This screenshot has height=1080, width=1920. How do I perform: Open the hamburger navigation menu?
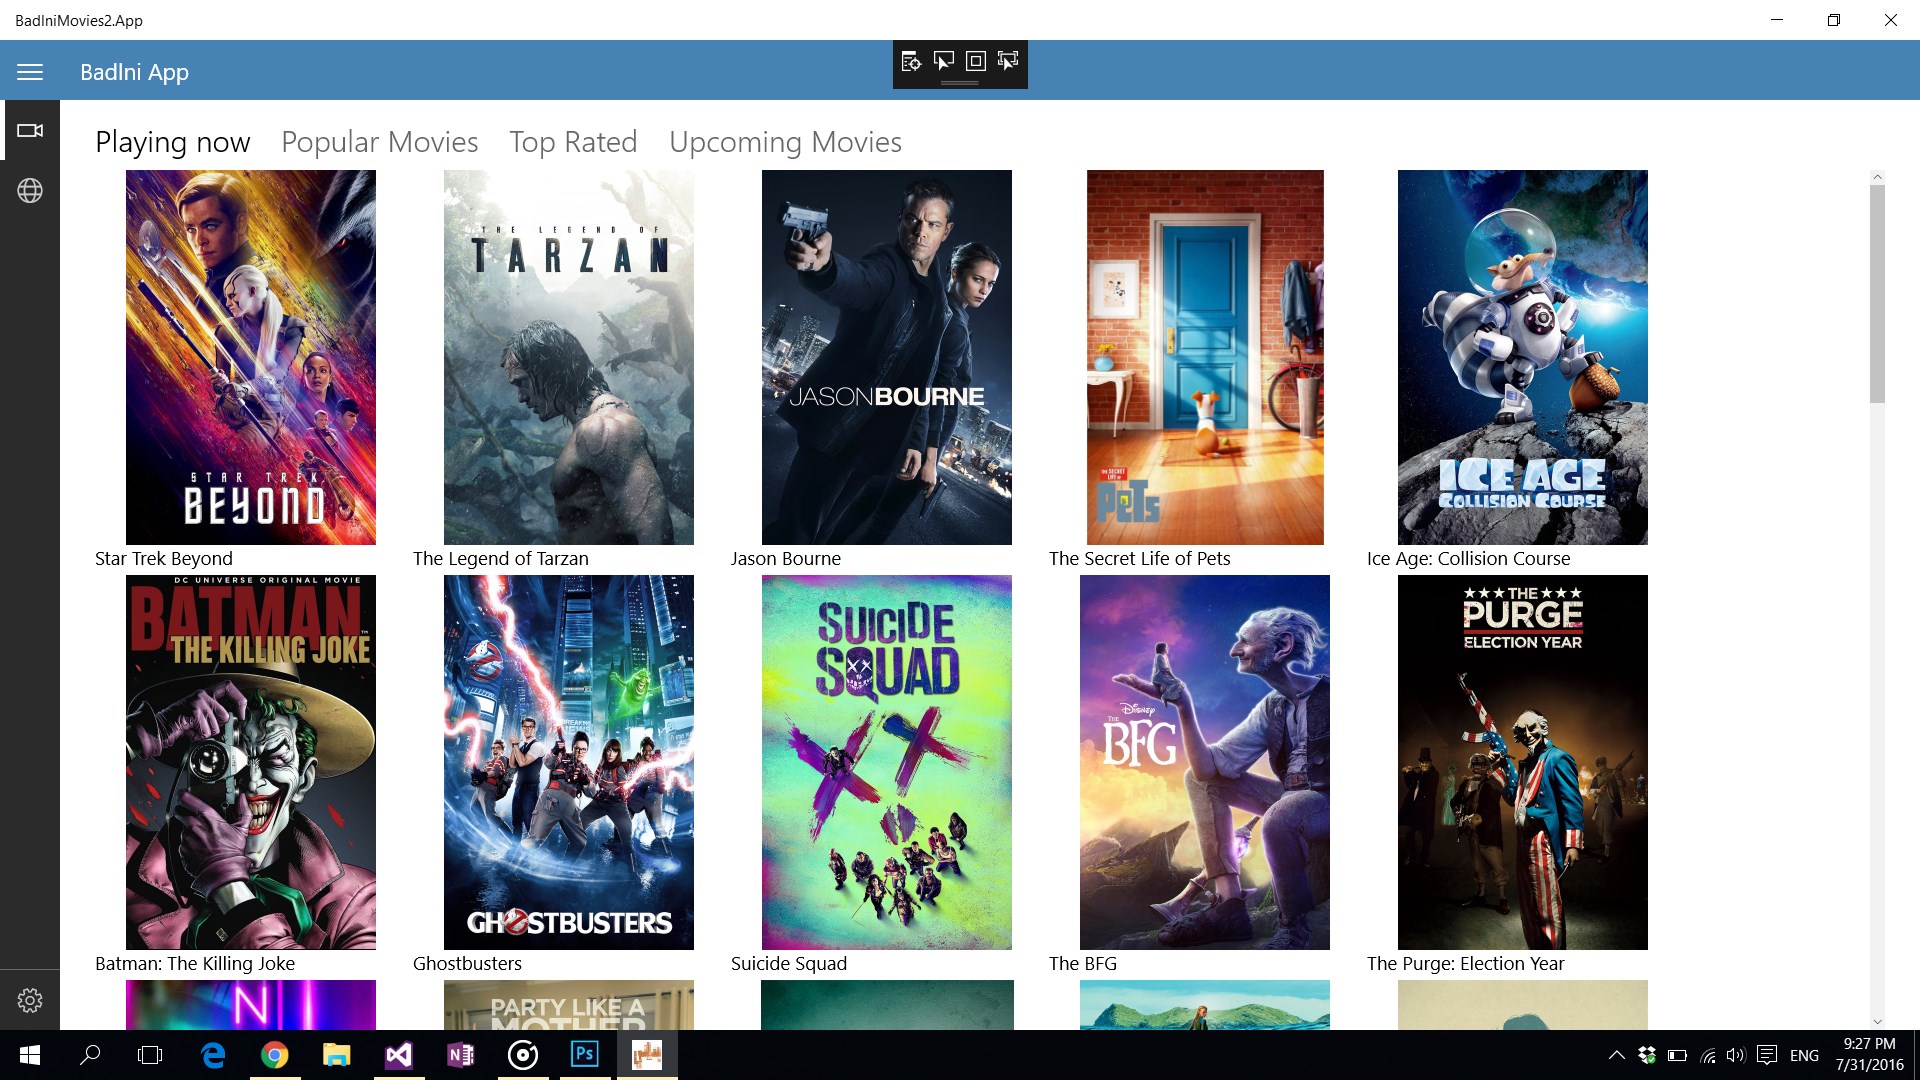(x=30, y=72)
